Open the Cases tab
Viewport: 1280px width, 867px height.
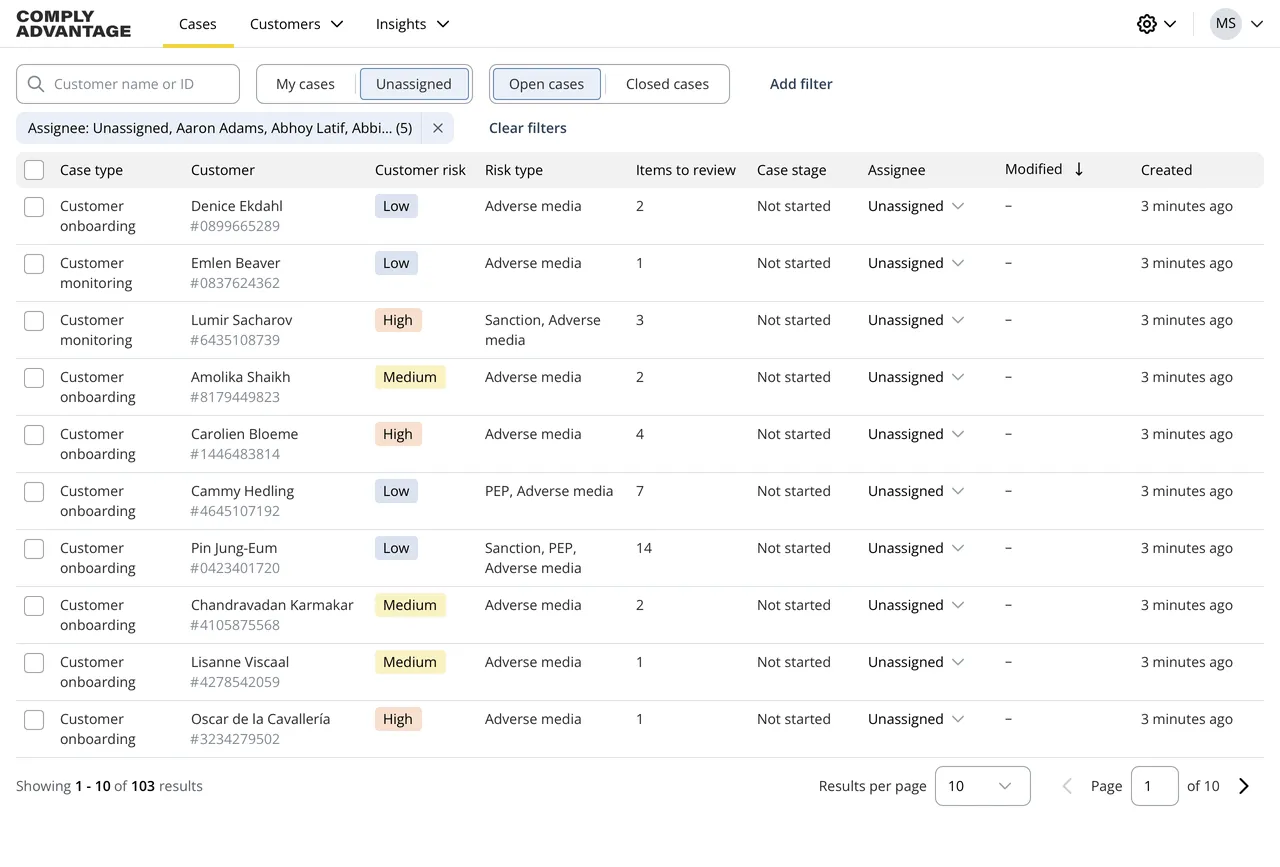197,24
